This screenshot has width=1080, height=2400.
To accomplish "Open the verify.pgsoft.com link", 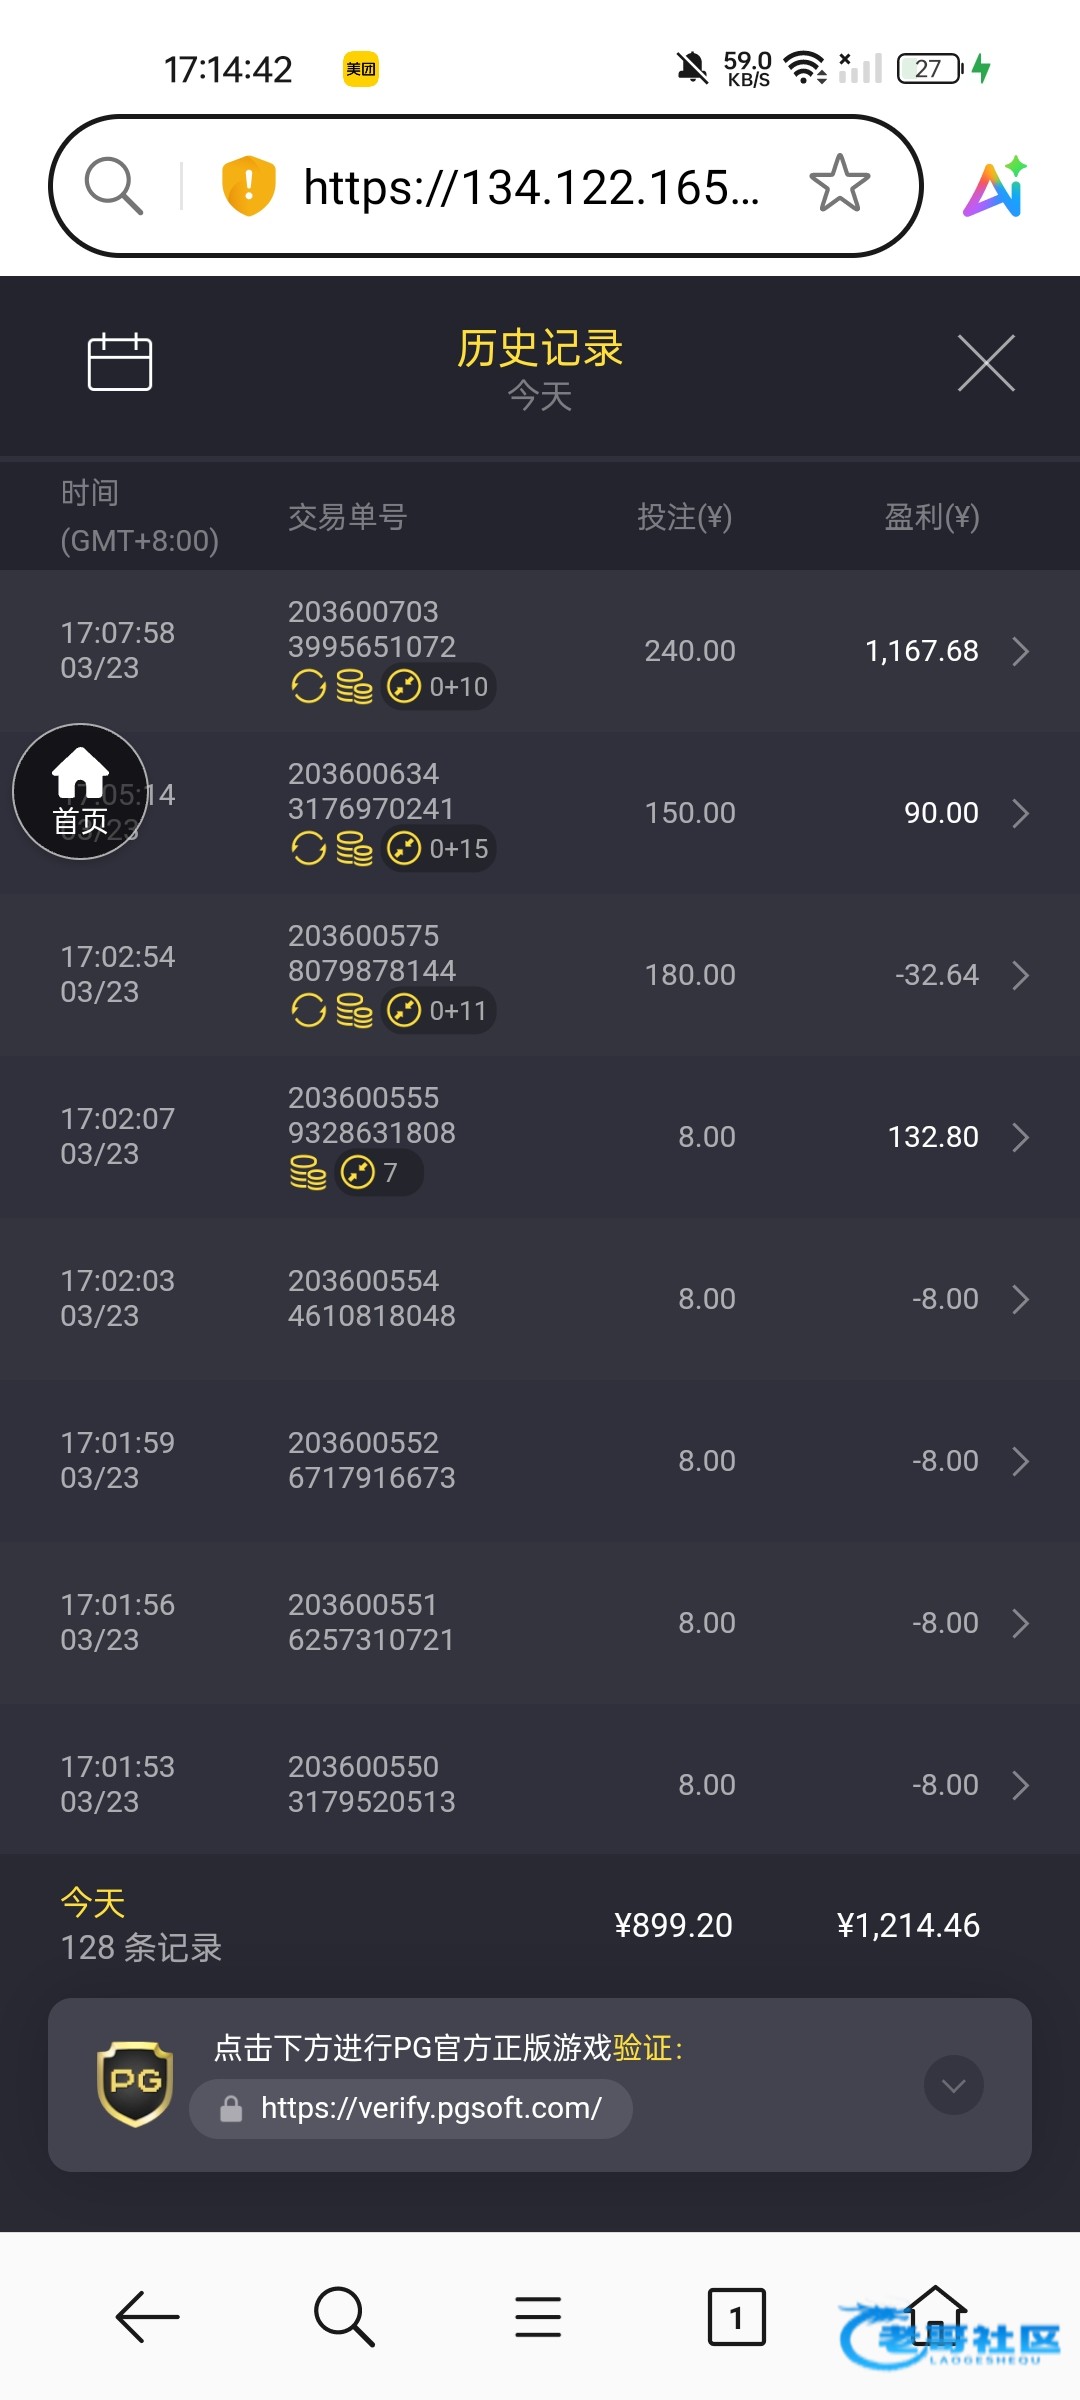I will pos(430,2109).
